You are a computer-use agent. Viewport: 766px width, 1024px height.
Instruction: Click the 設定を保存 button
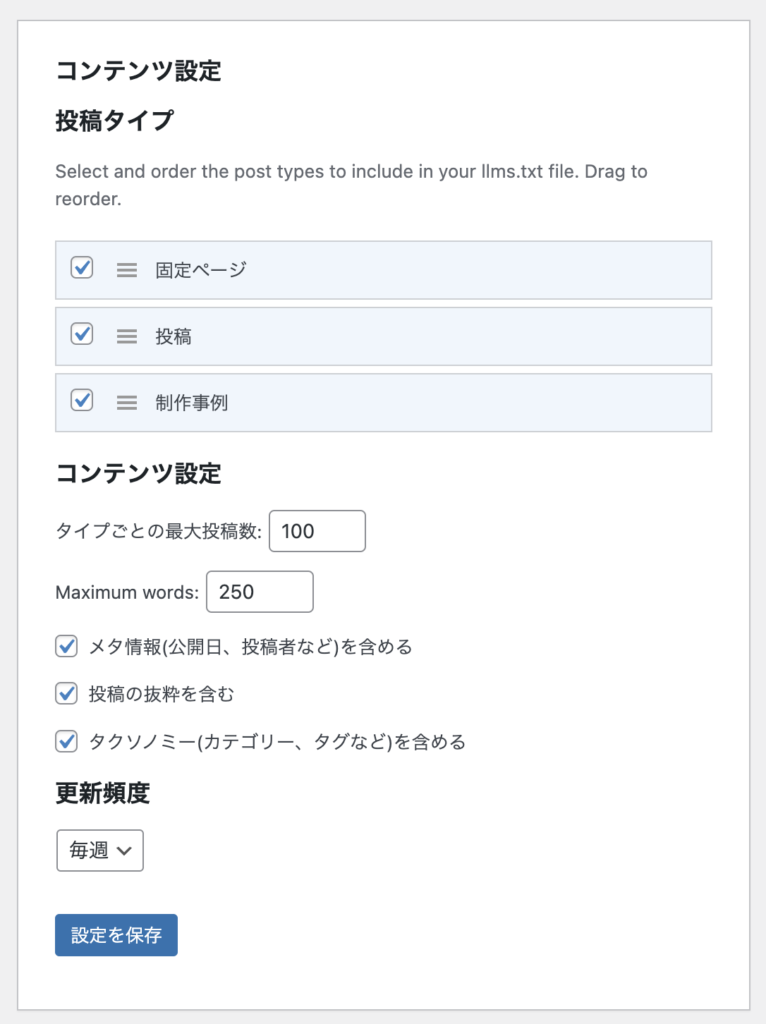pos(116,935)
